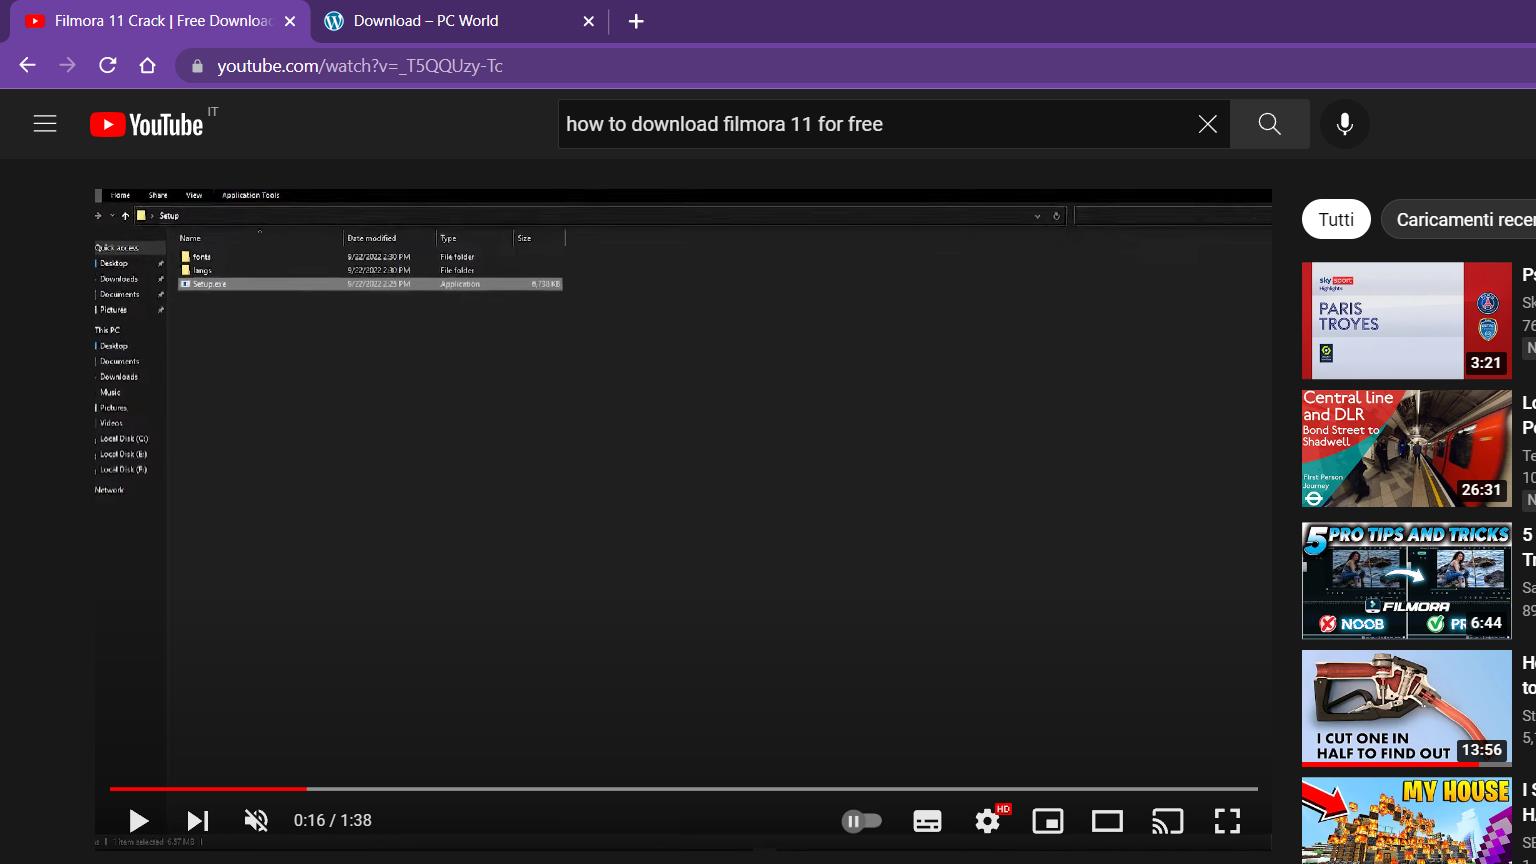Enable miniplayer mode
The image size is (1536, 864).
coord(1047,821)
